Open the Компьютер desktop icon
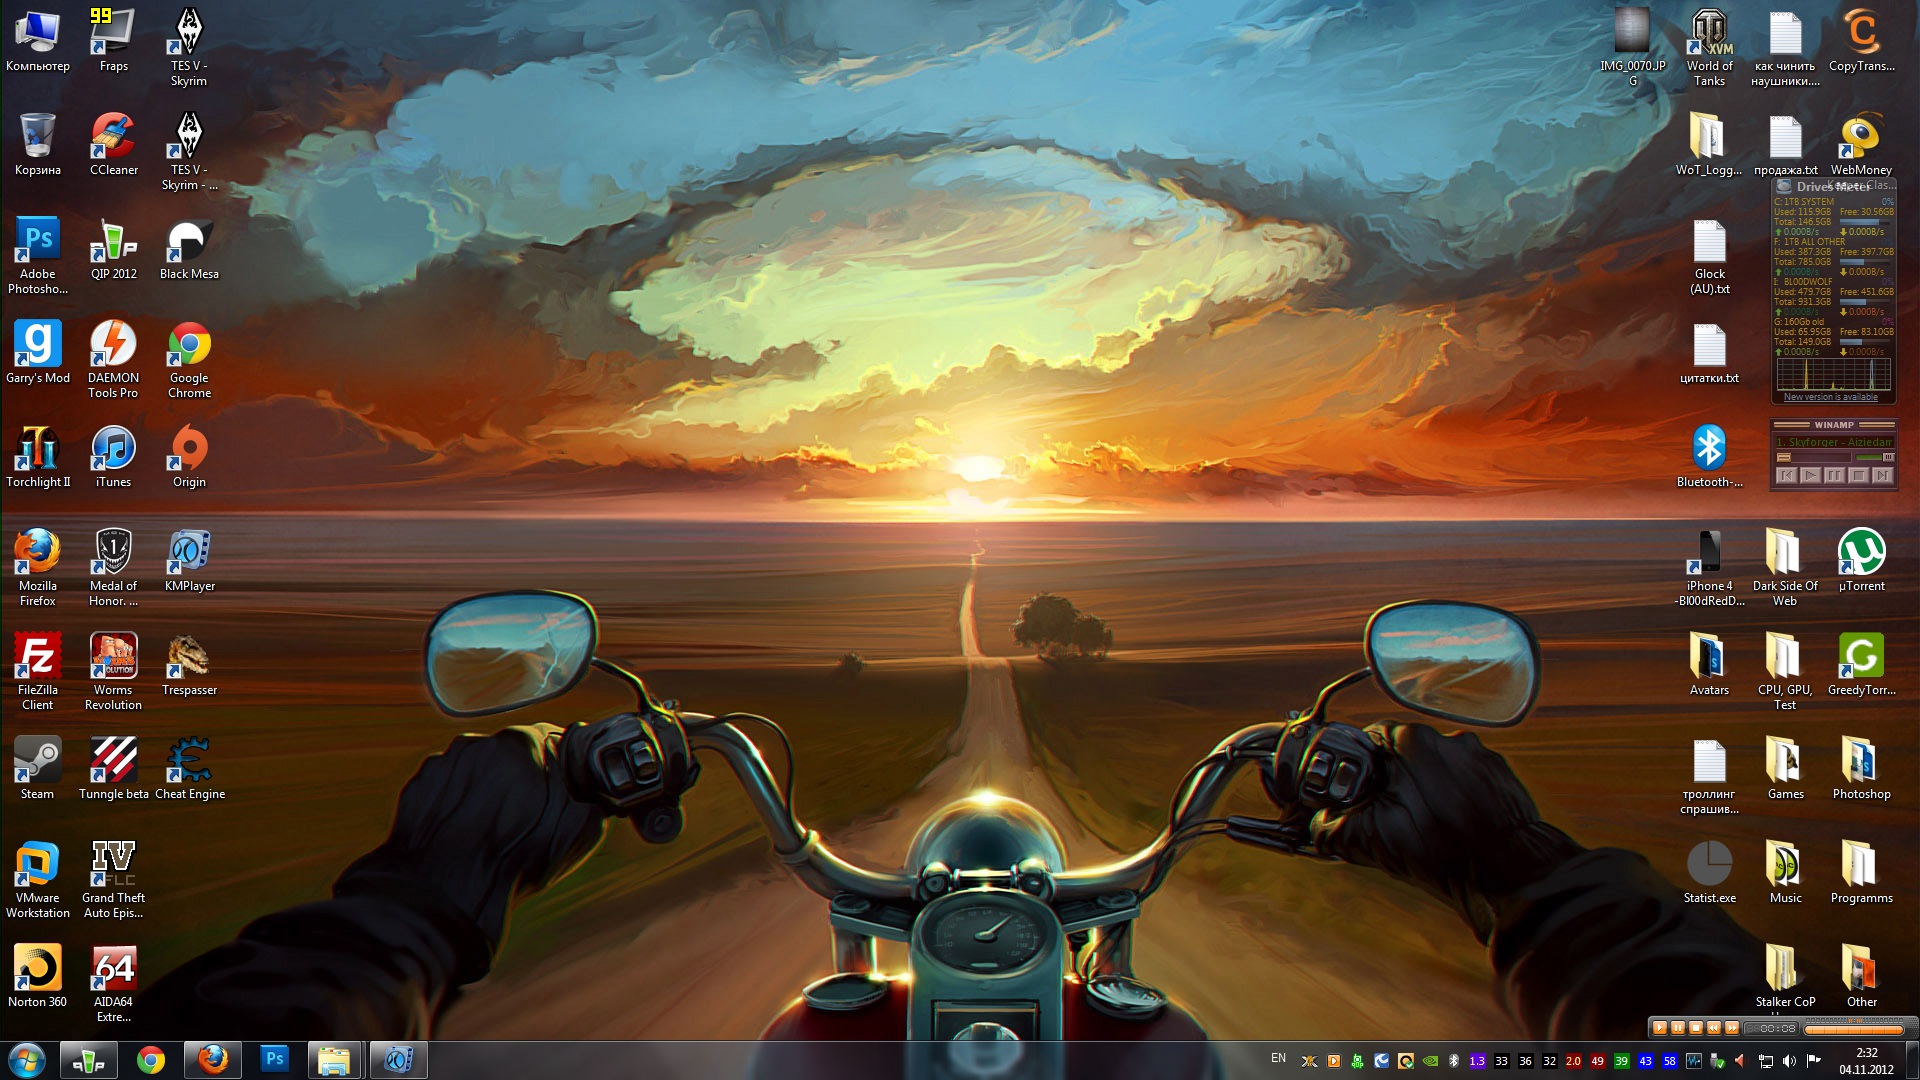 point(38,40)
